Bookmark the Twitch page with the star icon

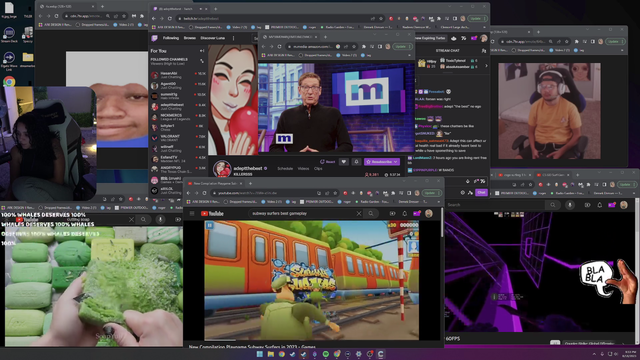pos(381,19)
